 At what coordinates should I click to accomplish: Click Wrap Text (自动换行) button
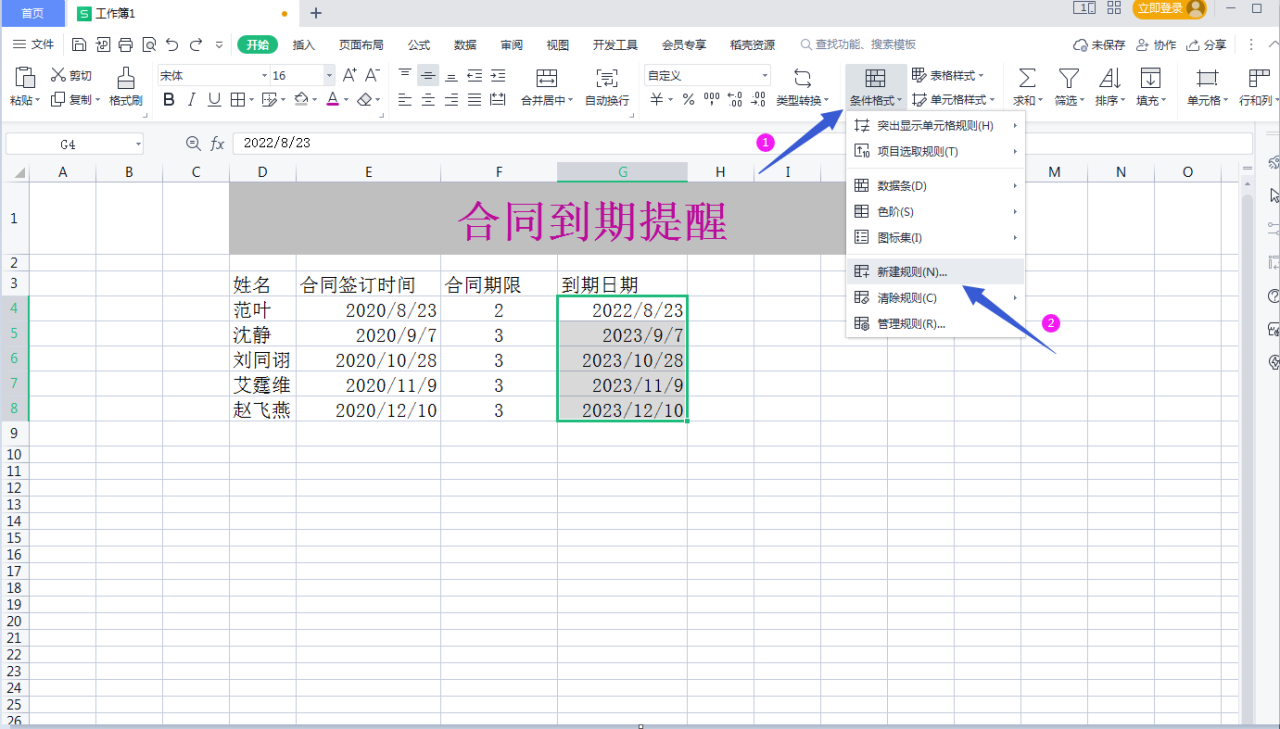[x=607, y=87]
